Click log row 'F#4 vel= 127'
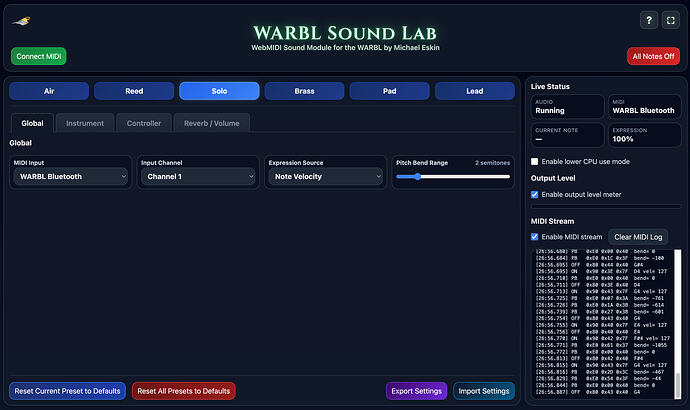Viewport: 690px width, 410px height. point(603,338)
